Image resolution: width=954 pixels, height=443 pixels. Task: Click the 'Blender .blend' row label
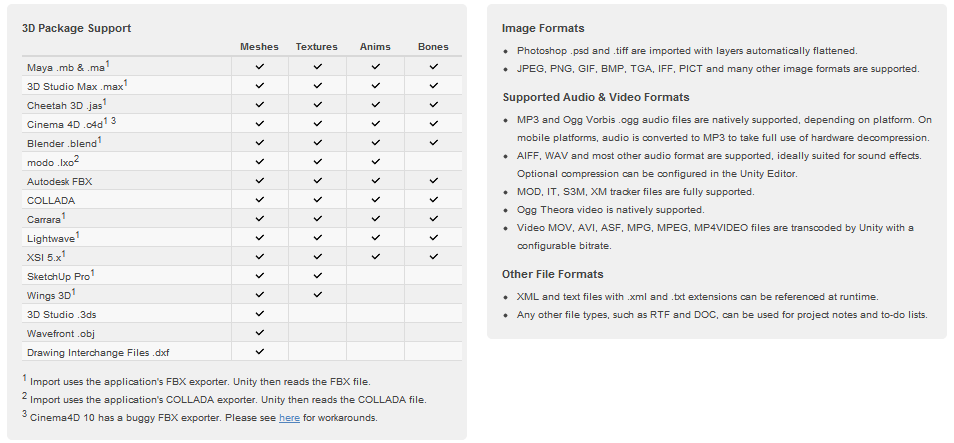point(64,142)
